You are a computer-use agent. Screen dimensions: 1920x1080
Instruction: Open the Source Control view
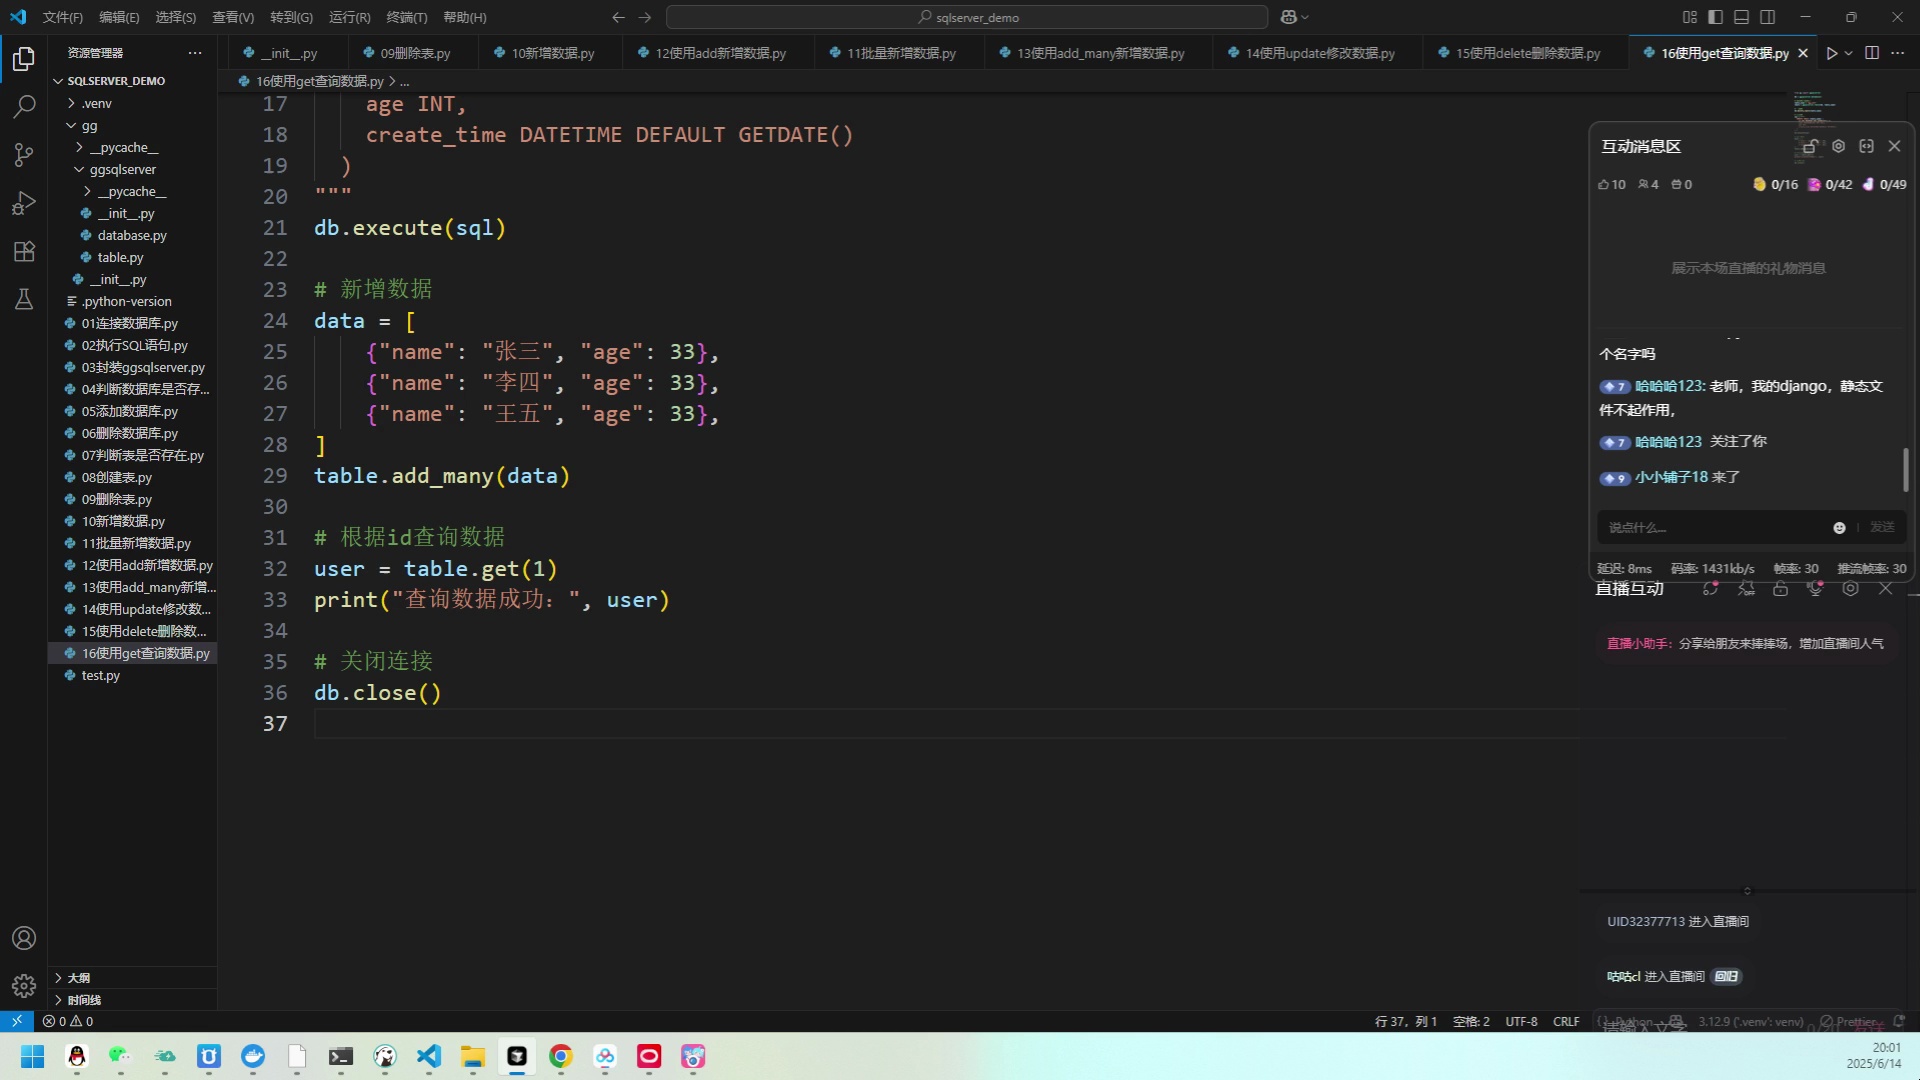click(24, 155)
